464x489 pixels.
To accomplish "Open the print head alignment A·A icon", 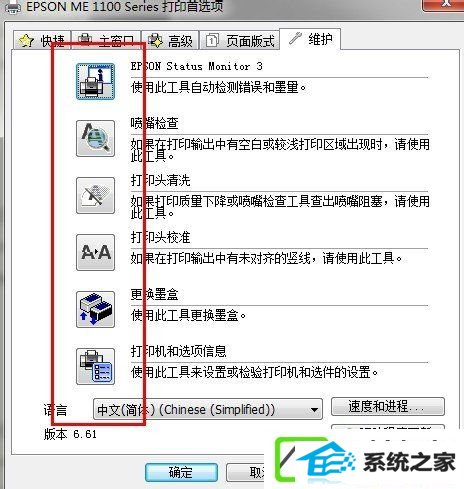I will (95, 252).
